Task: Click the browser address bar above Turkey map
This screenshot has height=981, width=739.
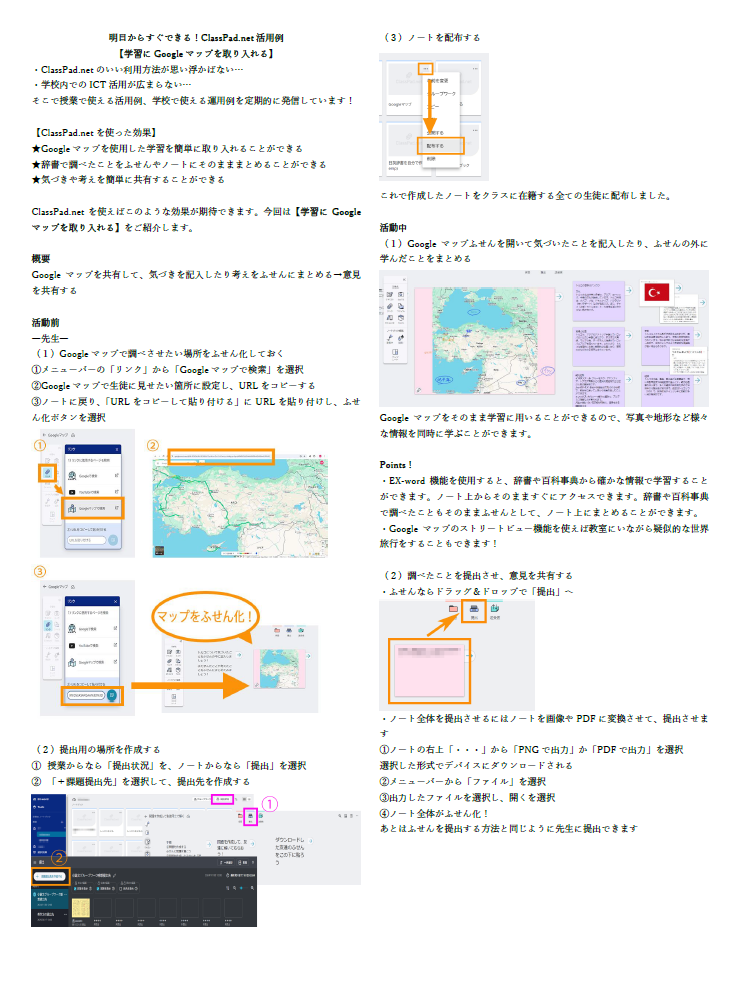Action: click(220, 456)
